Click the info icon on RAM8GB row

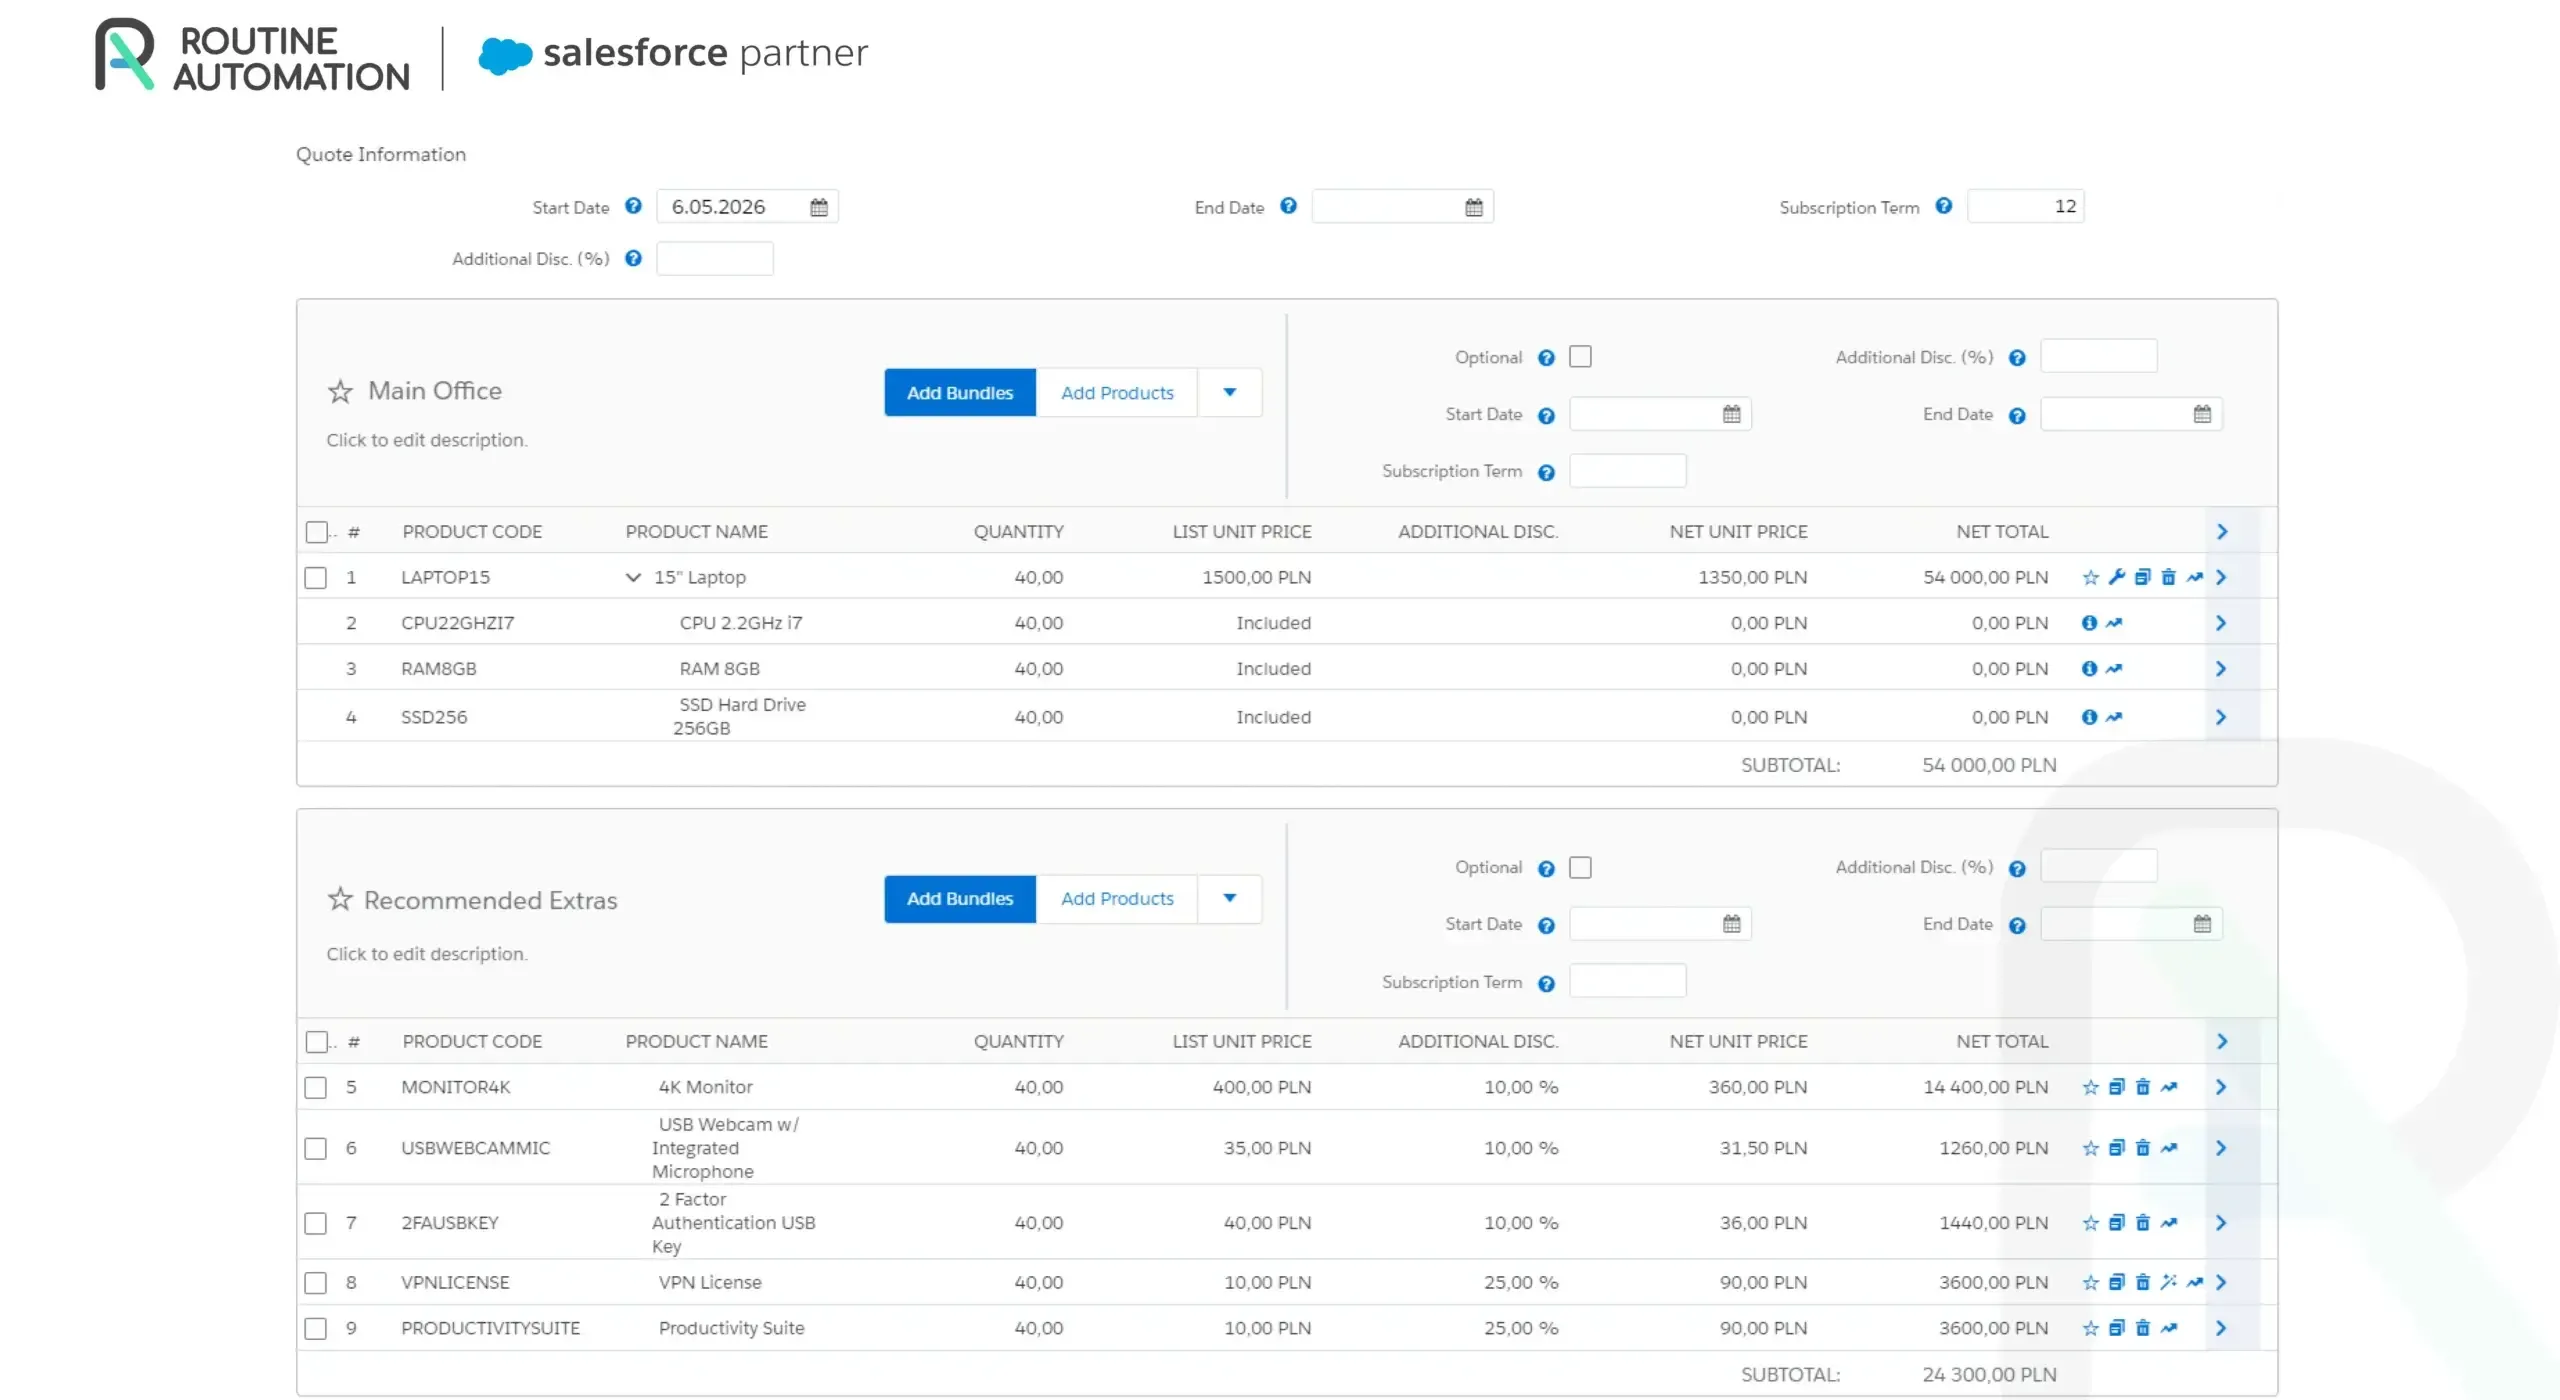pyautogui.click(x=2089, y=669)
